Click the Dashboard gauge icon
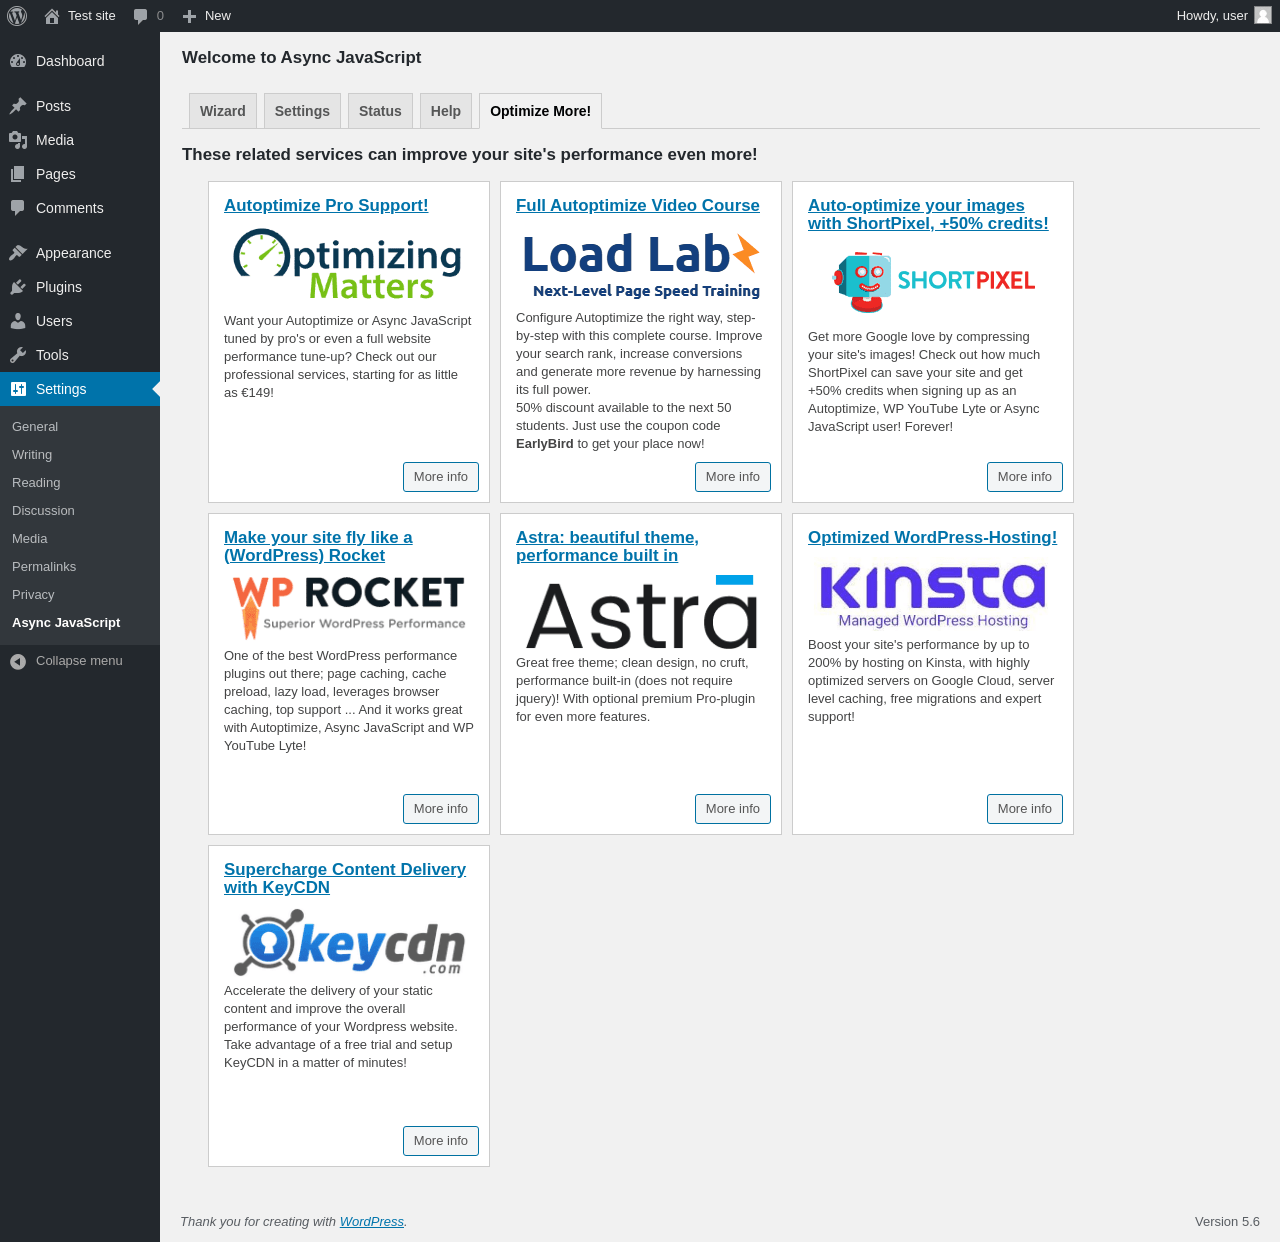This screenshot has width=1280, height=1242. point(18,61)
